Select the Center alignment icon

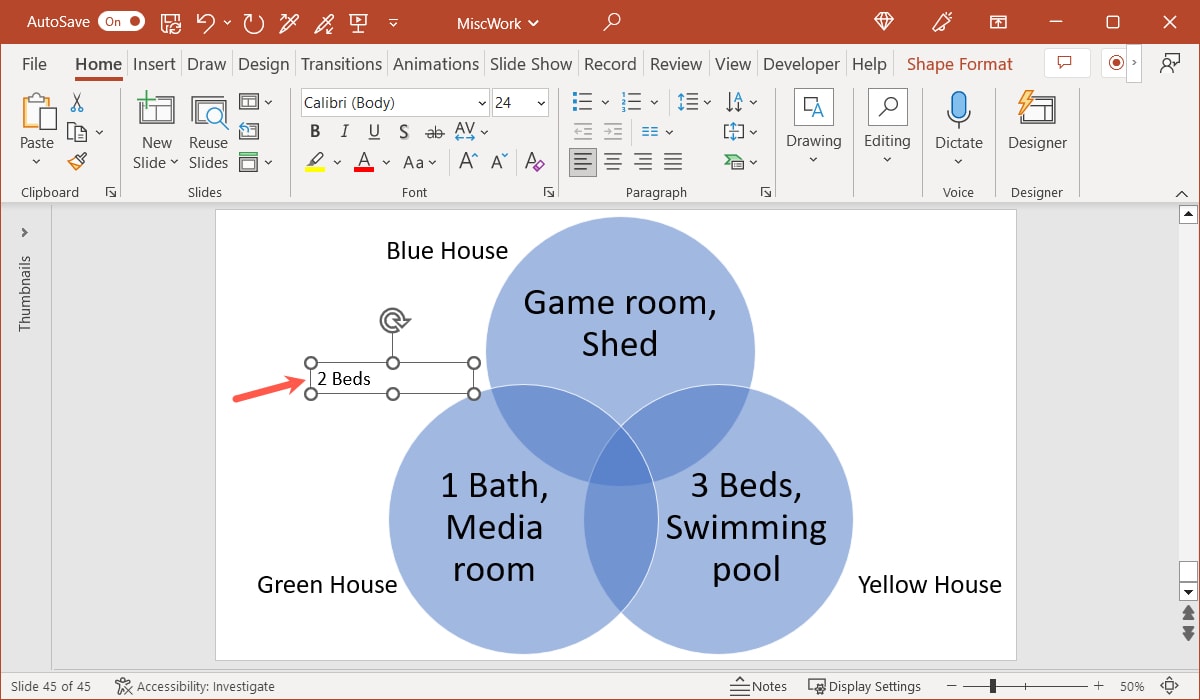[x=612, y=161]
